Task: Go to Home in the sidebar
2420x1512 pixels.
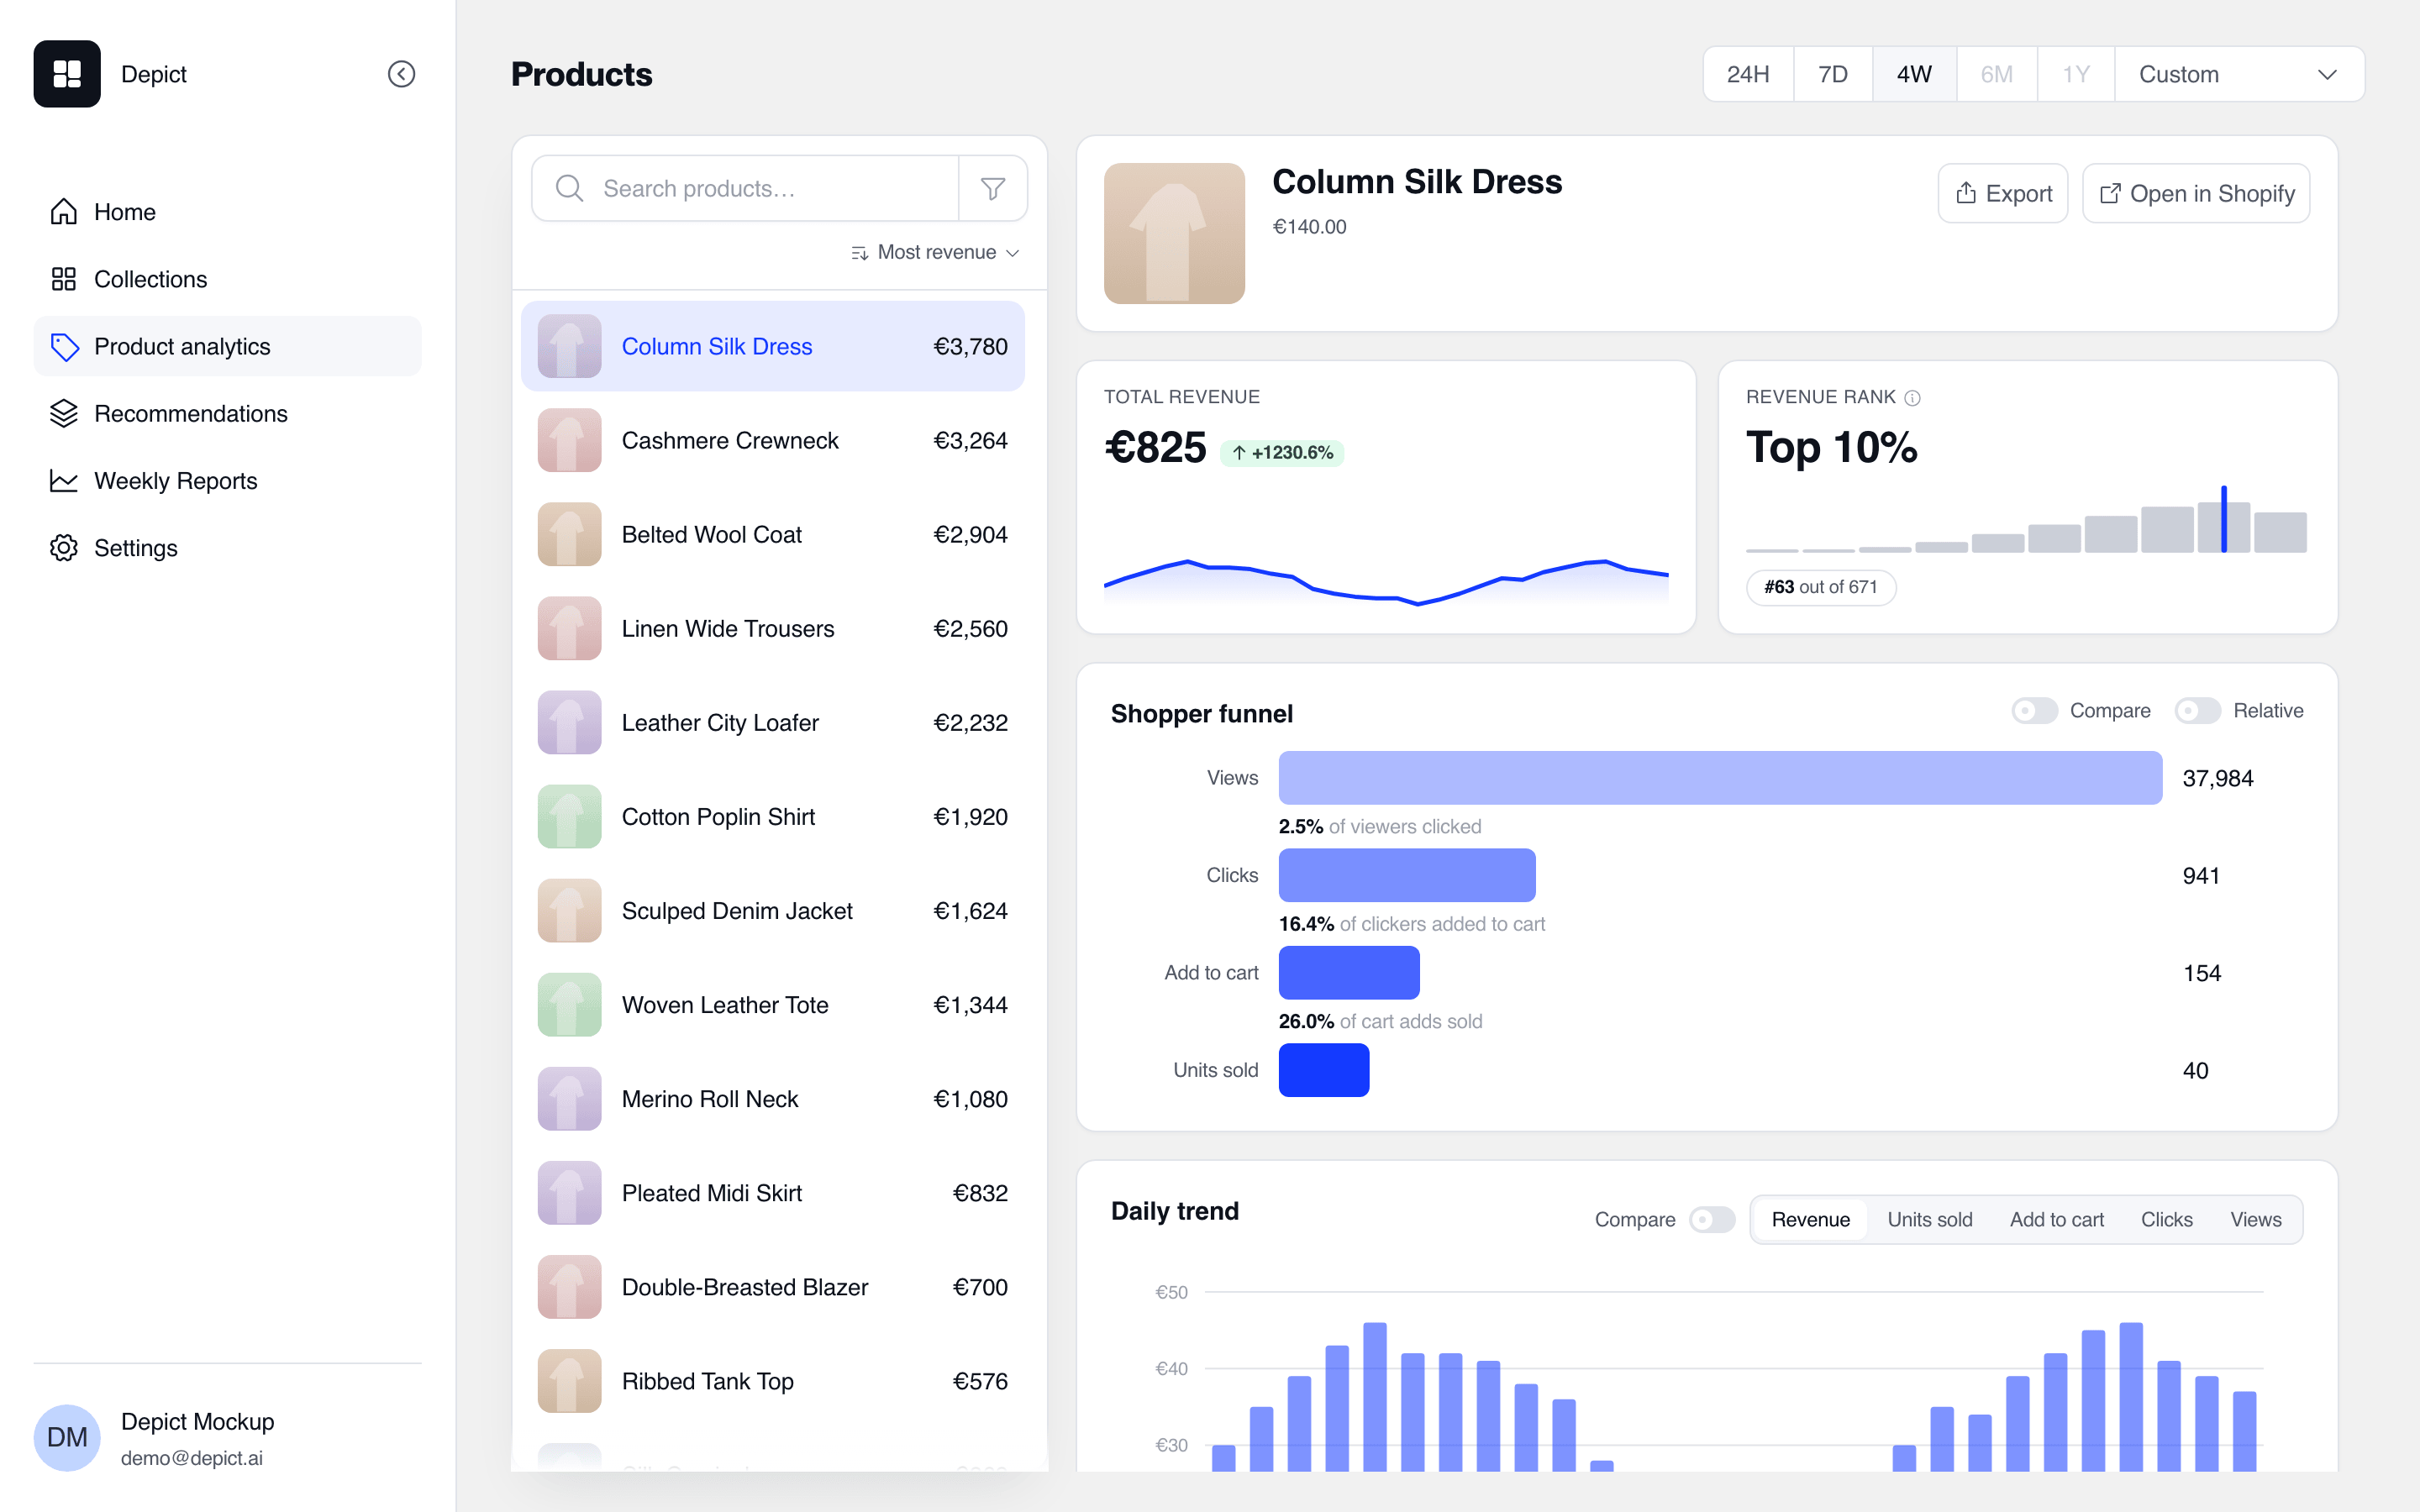Action: 227,212
